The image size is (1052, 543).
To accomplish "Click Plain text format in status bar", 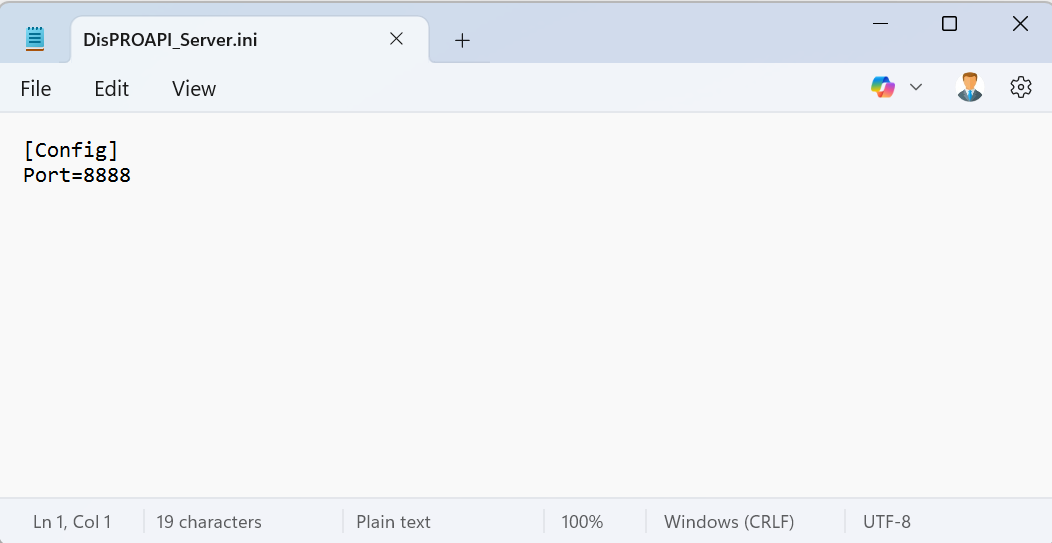I will pyautogui.click(x=393, y=522).
